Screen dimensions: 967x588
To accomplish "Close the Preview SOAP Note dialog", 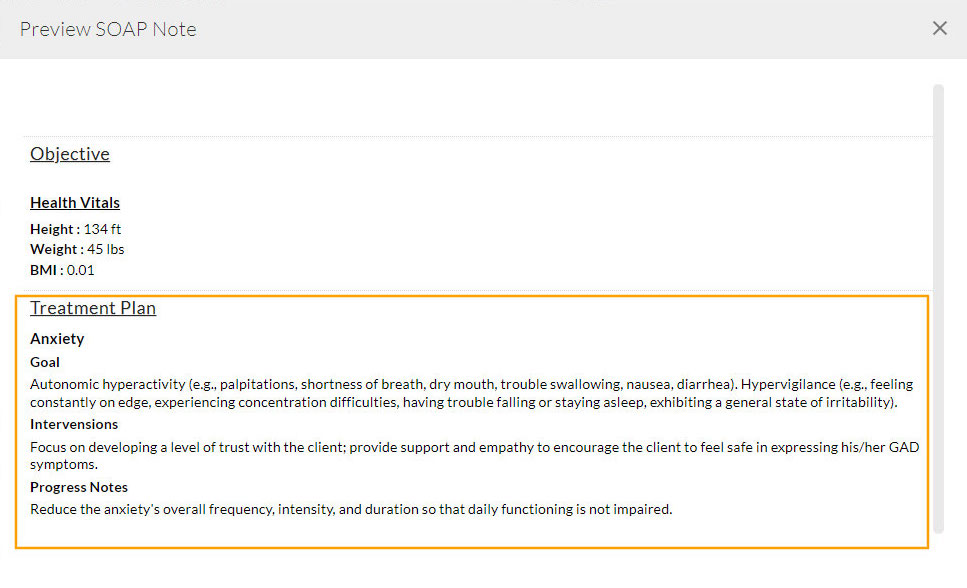I will 939,28.
